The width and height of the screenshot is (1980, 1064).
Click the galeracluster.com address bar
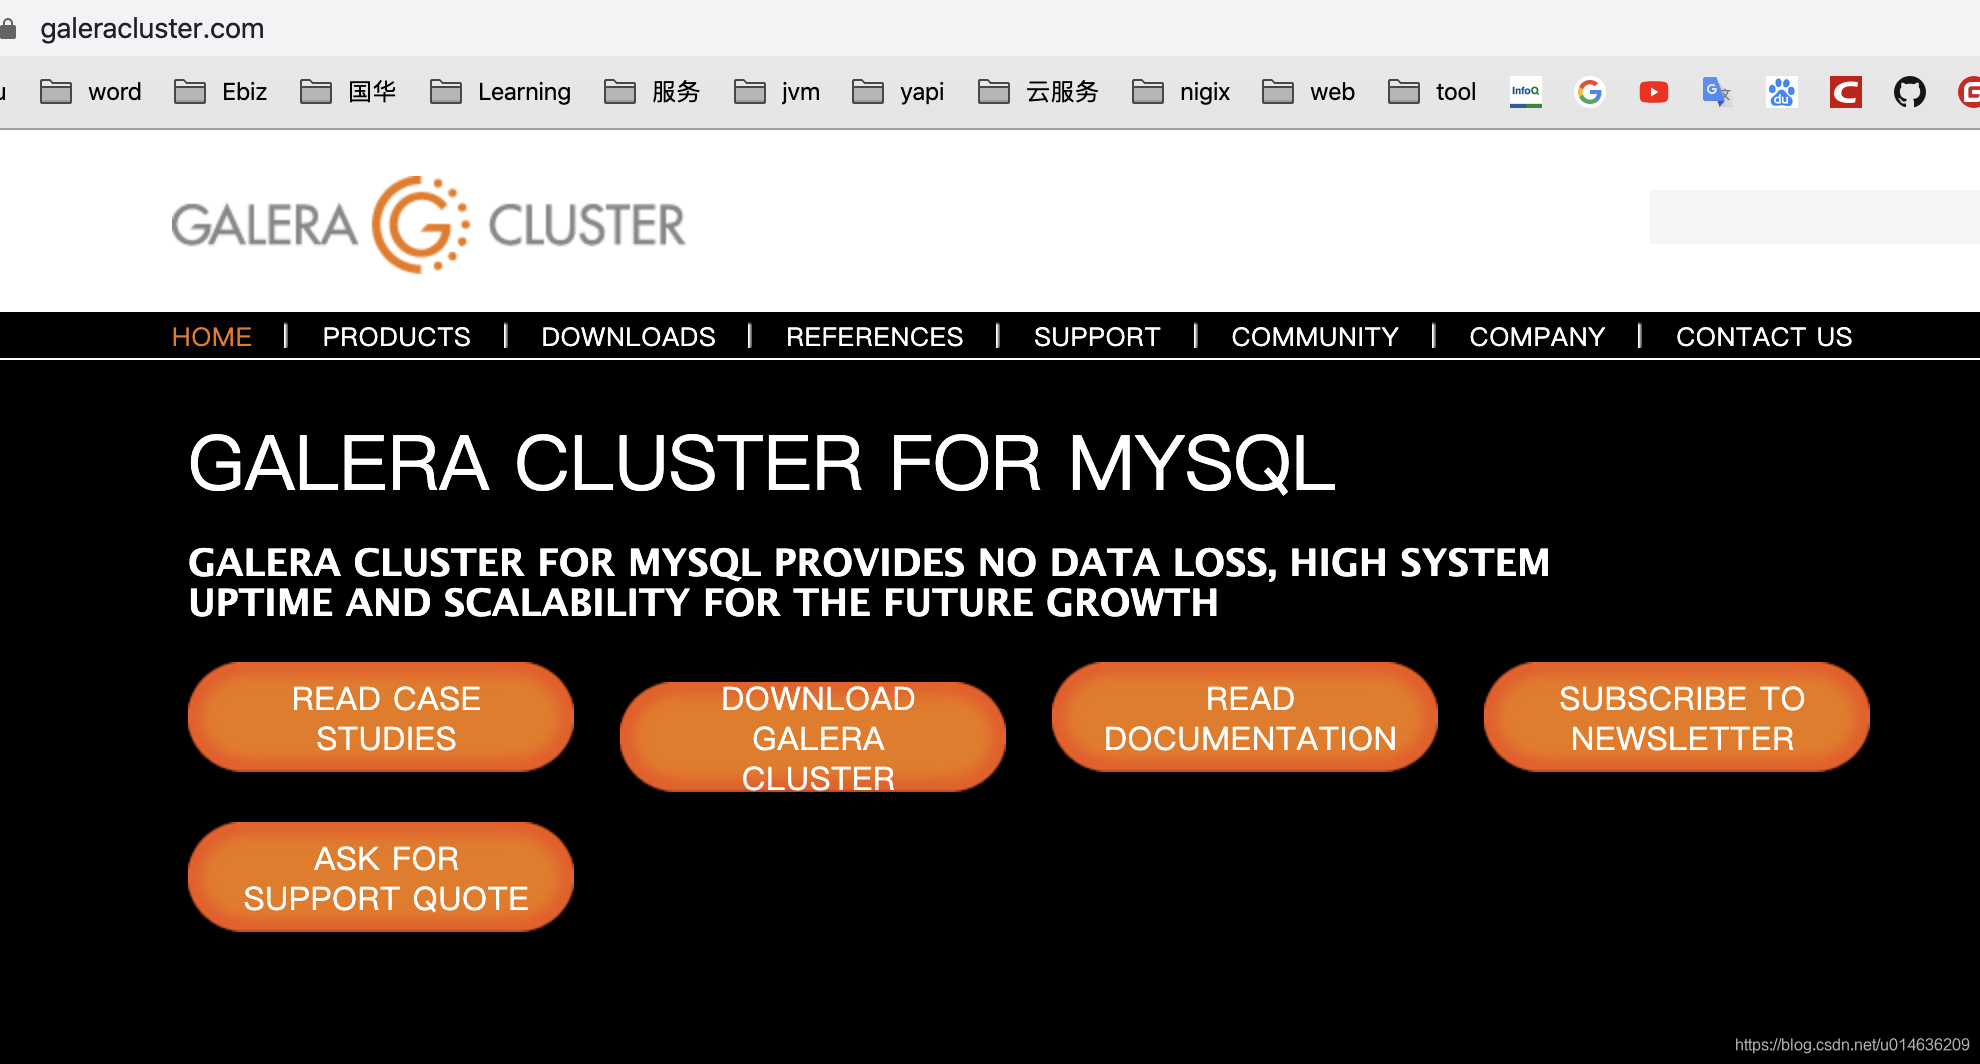tap(152, 29)
